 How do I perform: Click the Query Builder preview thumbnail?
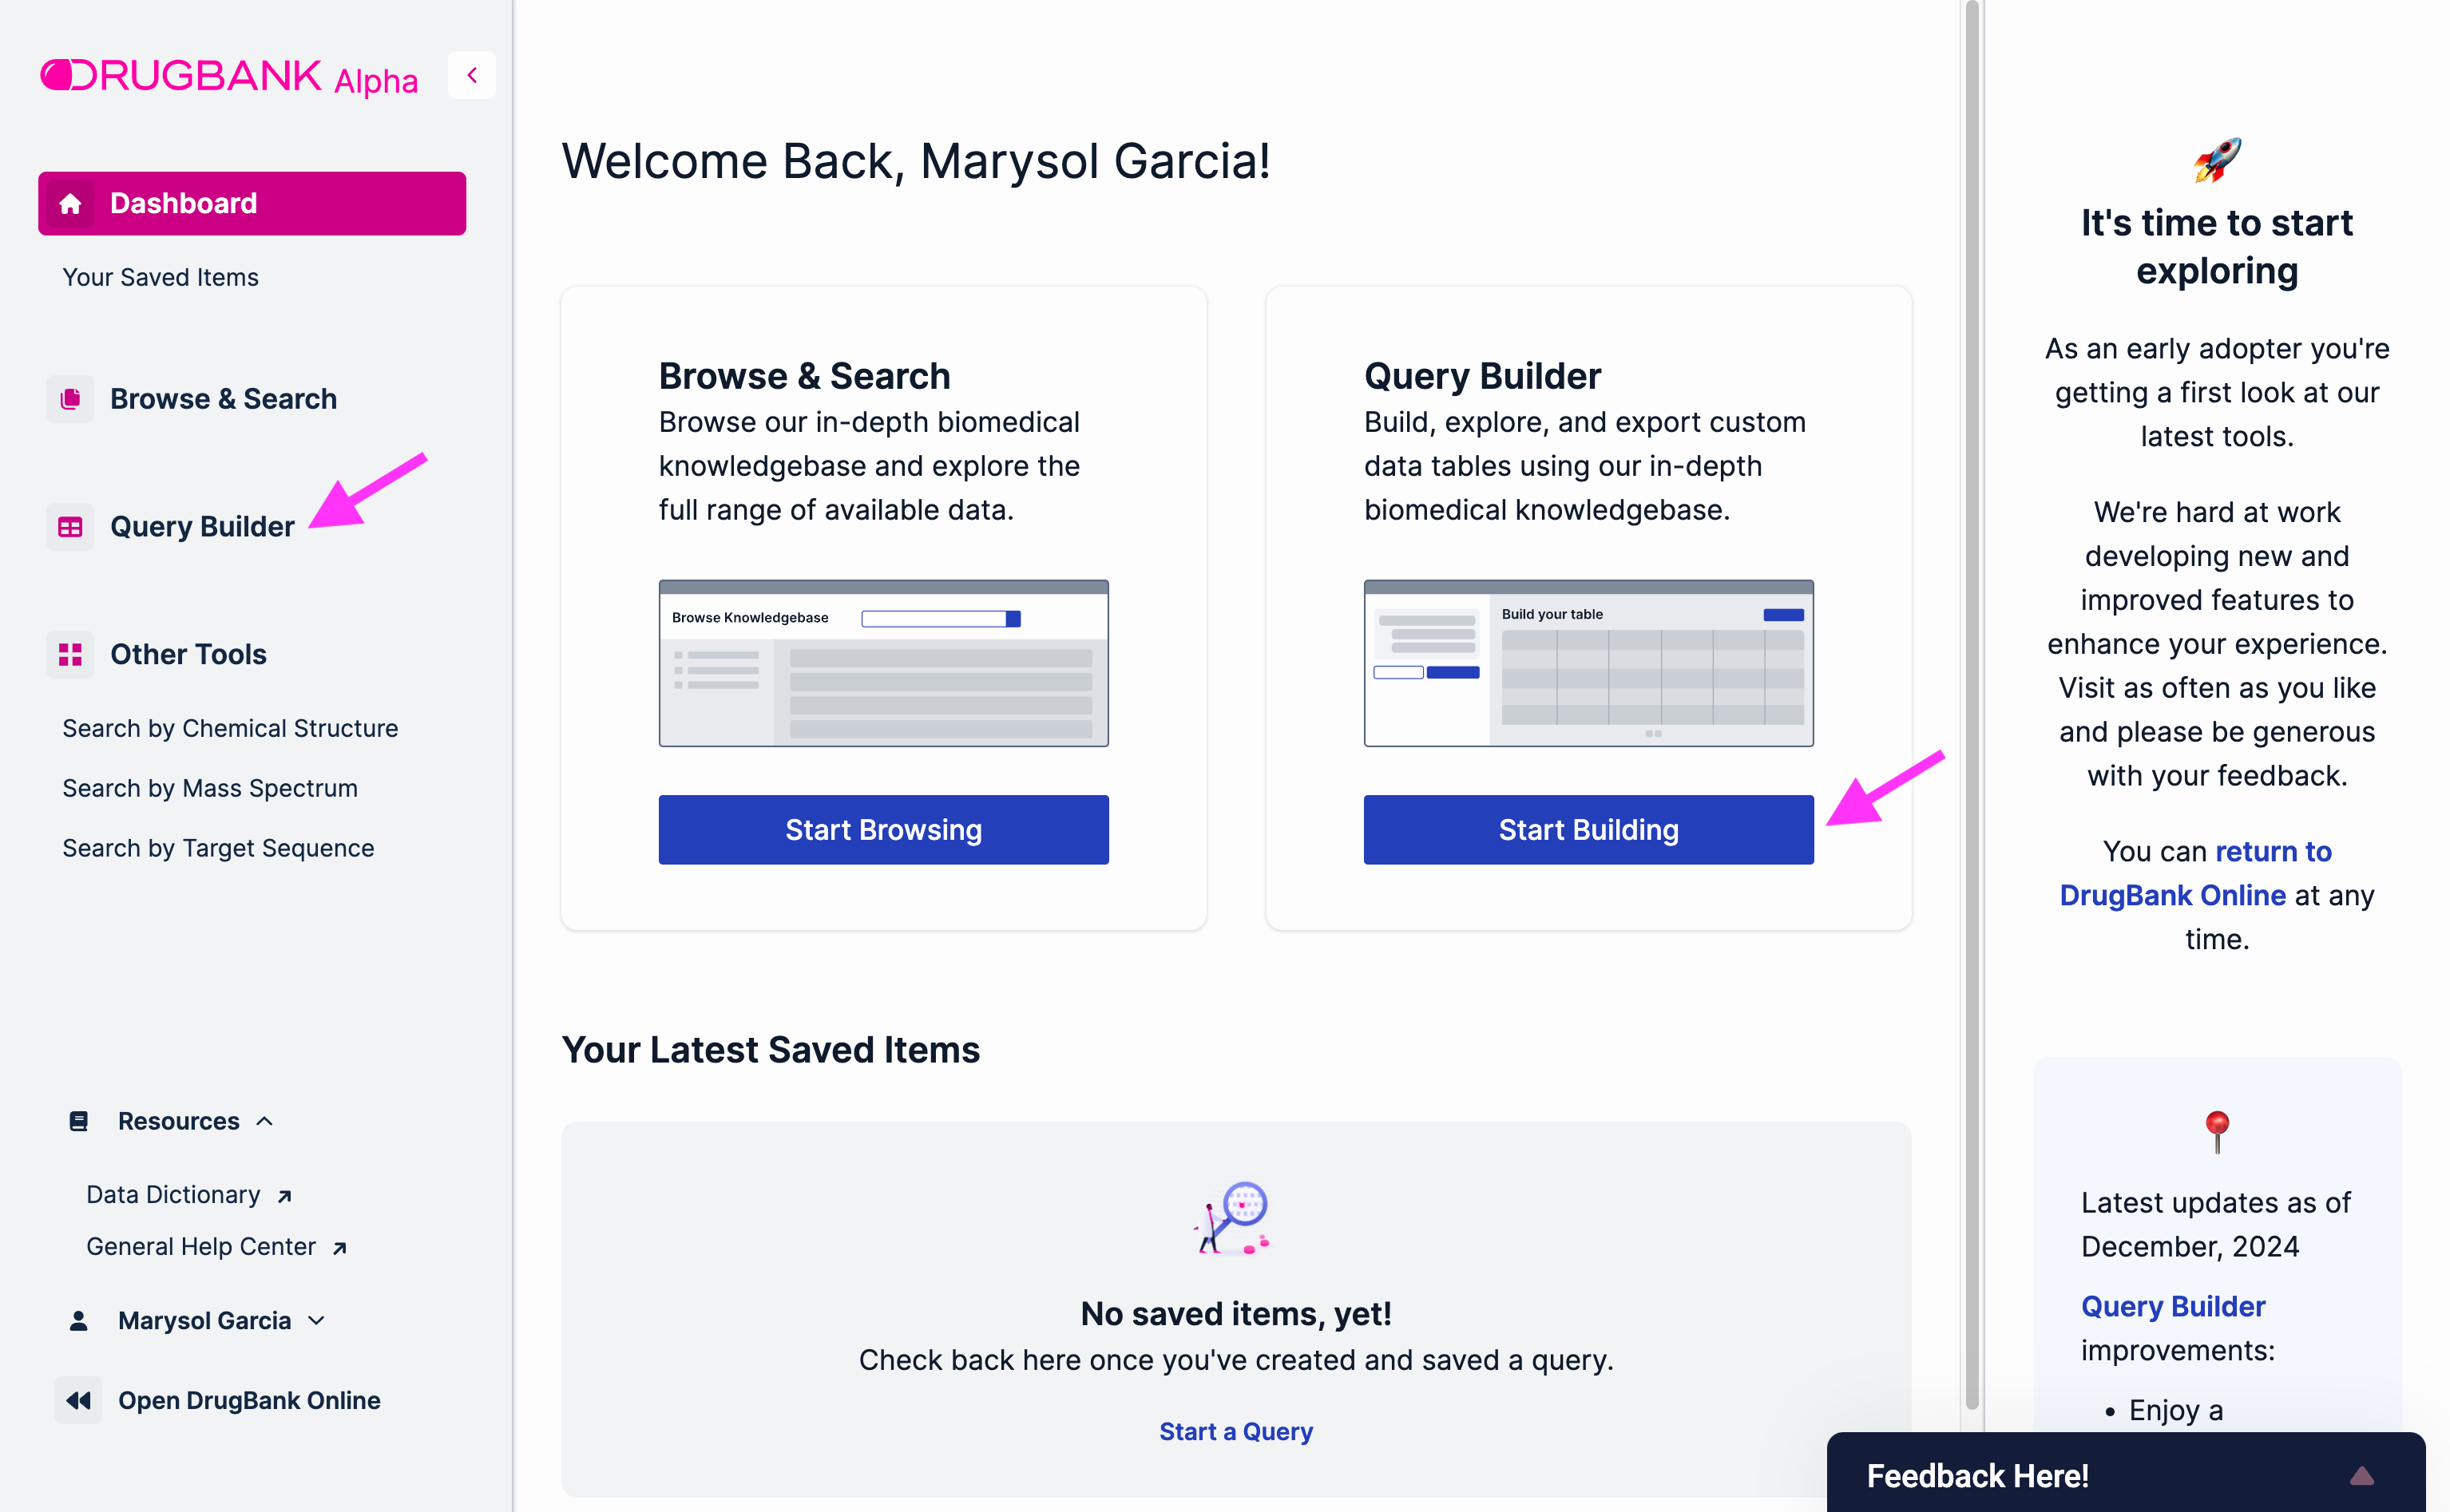coord(1588,663)
